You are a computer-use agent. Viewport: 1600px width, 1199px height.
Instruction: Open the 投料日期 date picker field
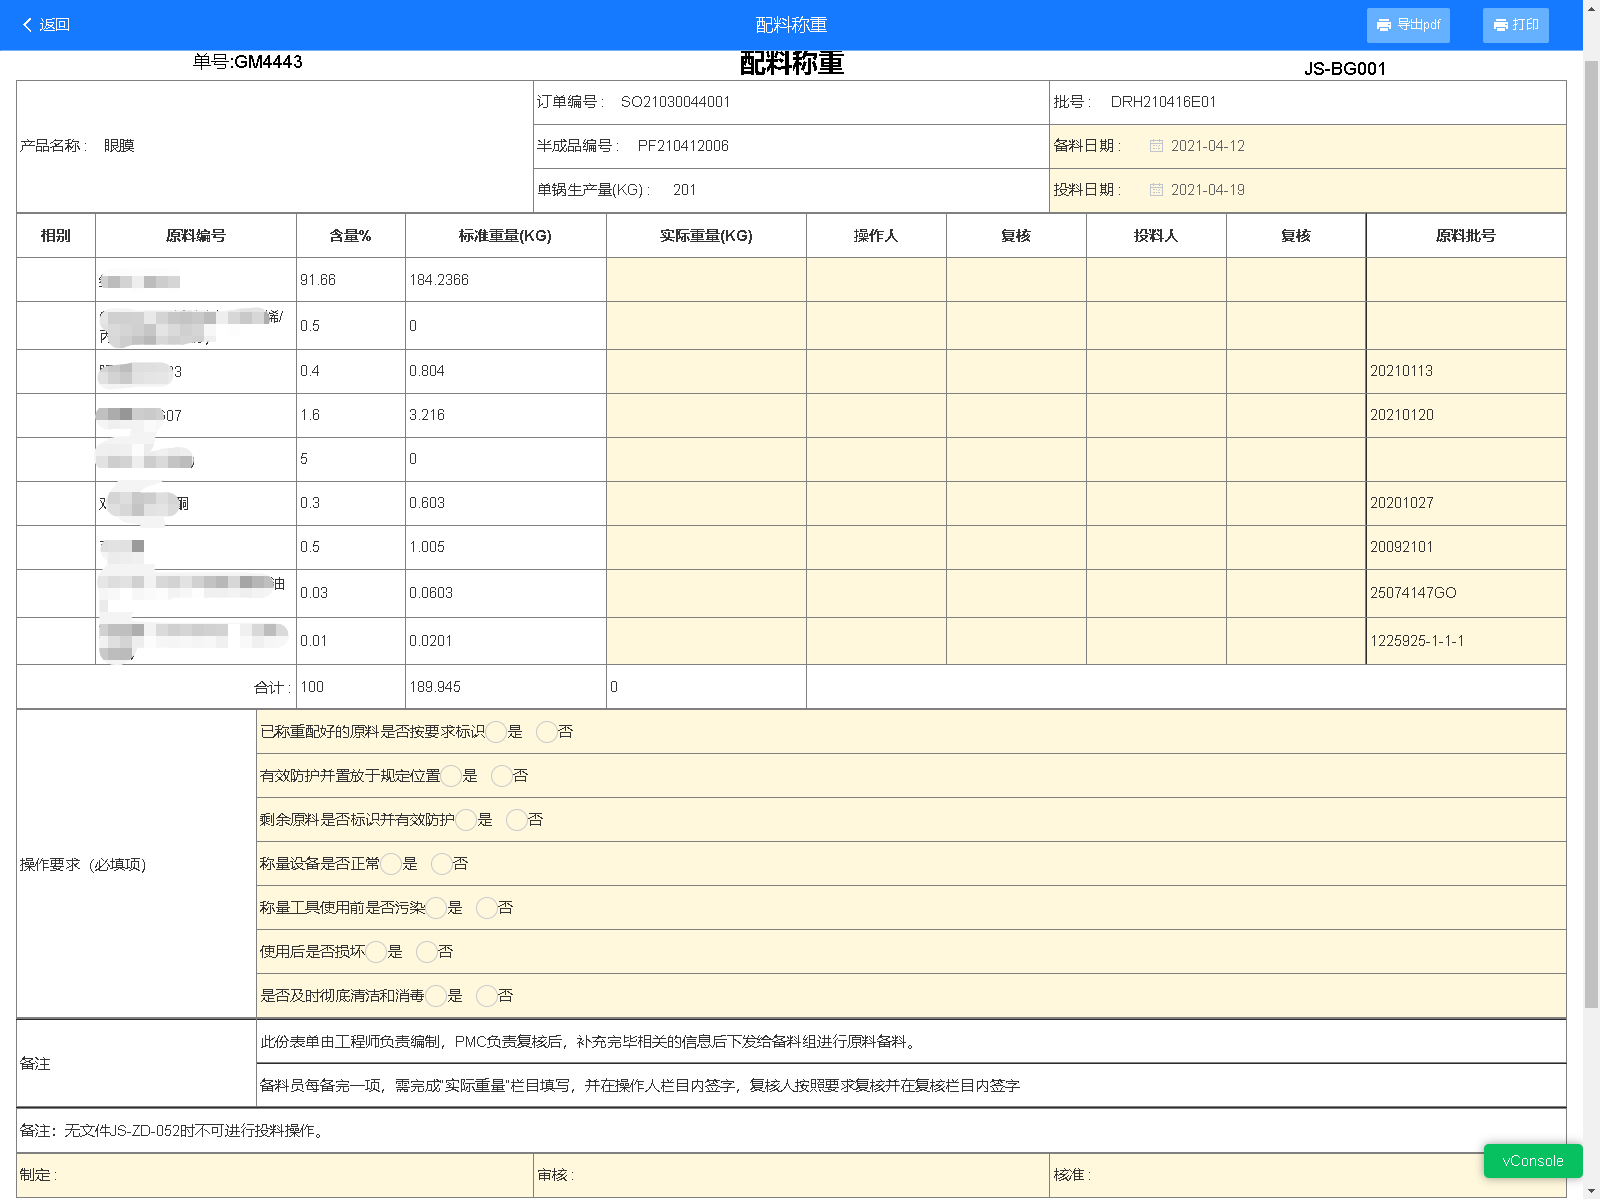(1300, 190)
